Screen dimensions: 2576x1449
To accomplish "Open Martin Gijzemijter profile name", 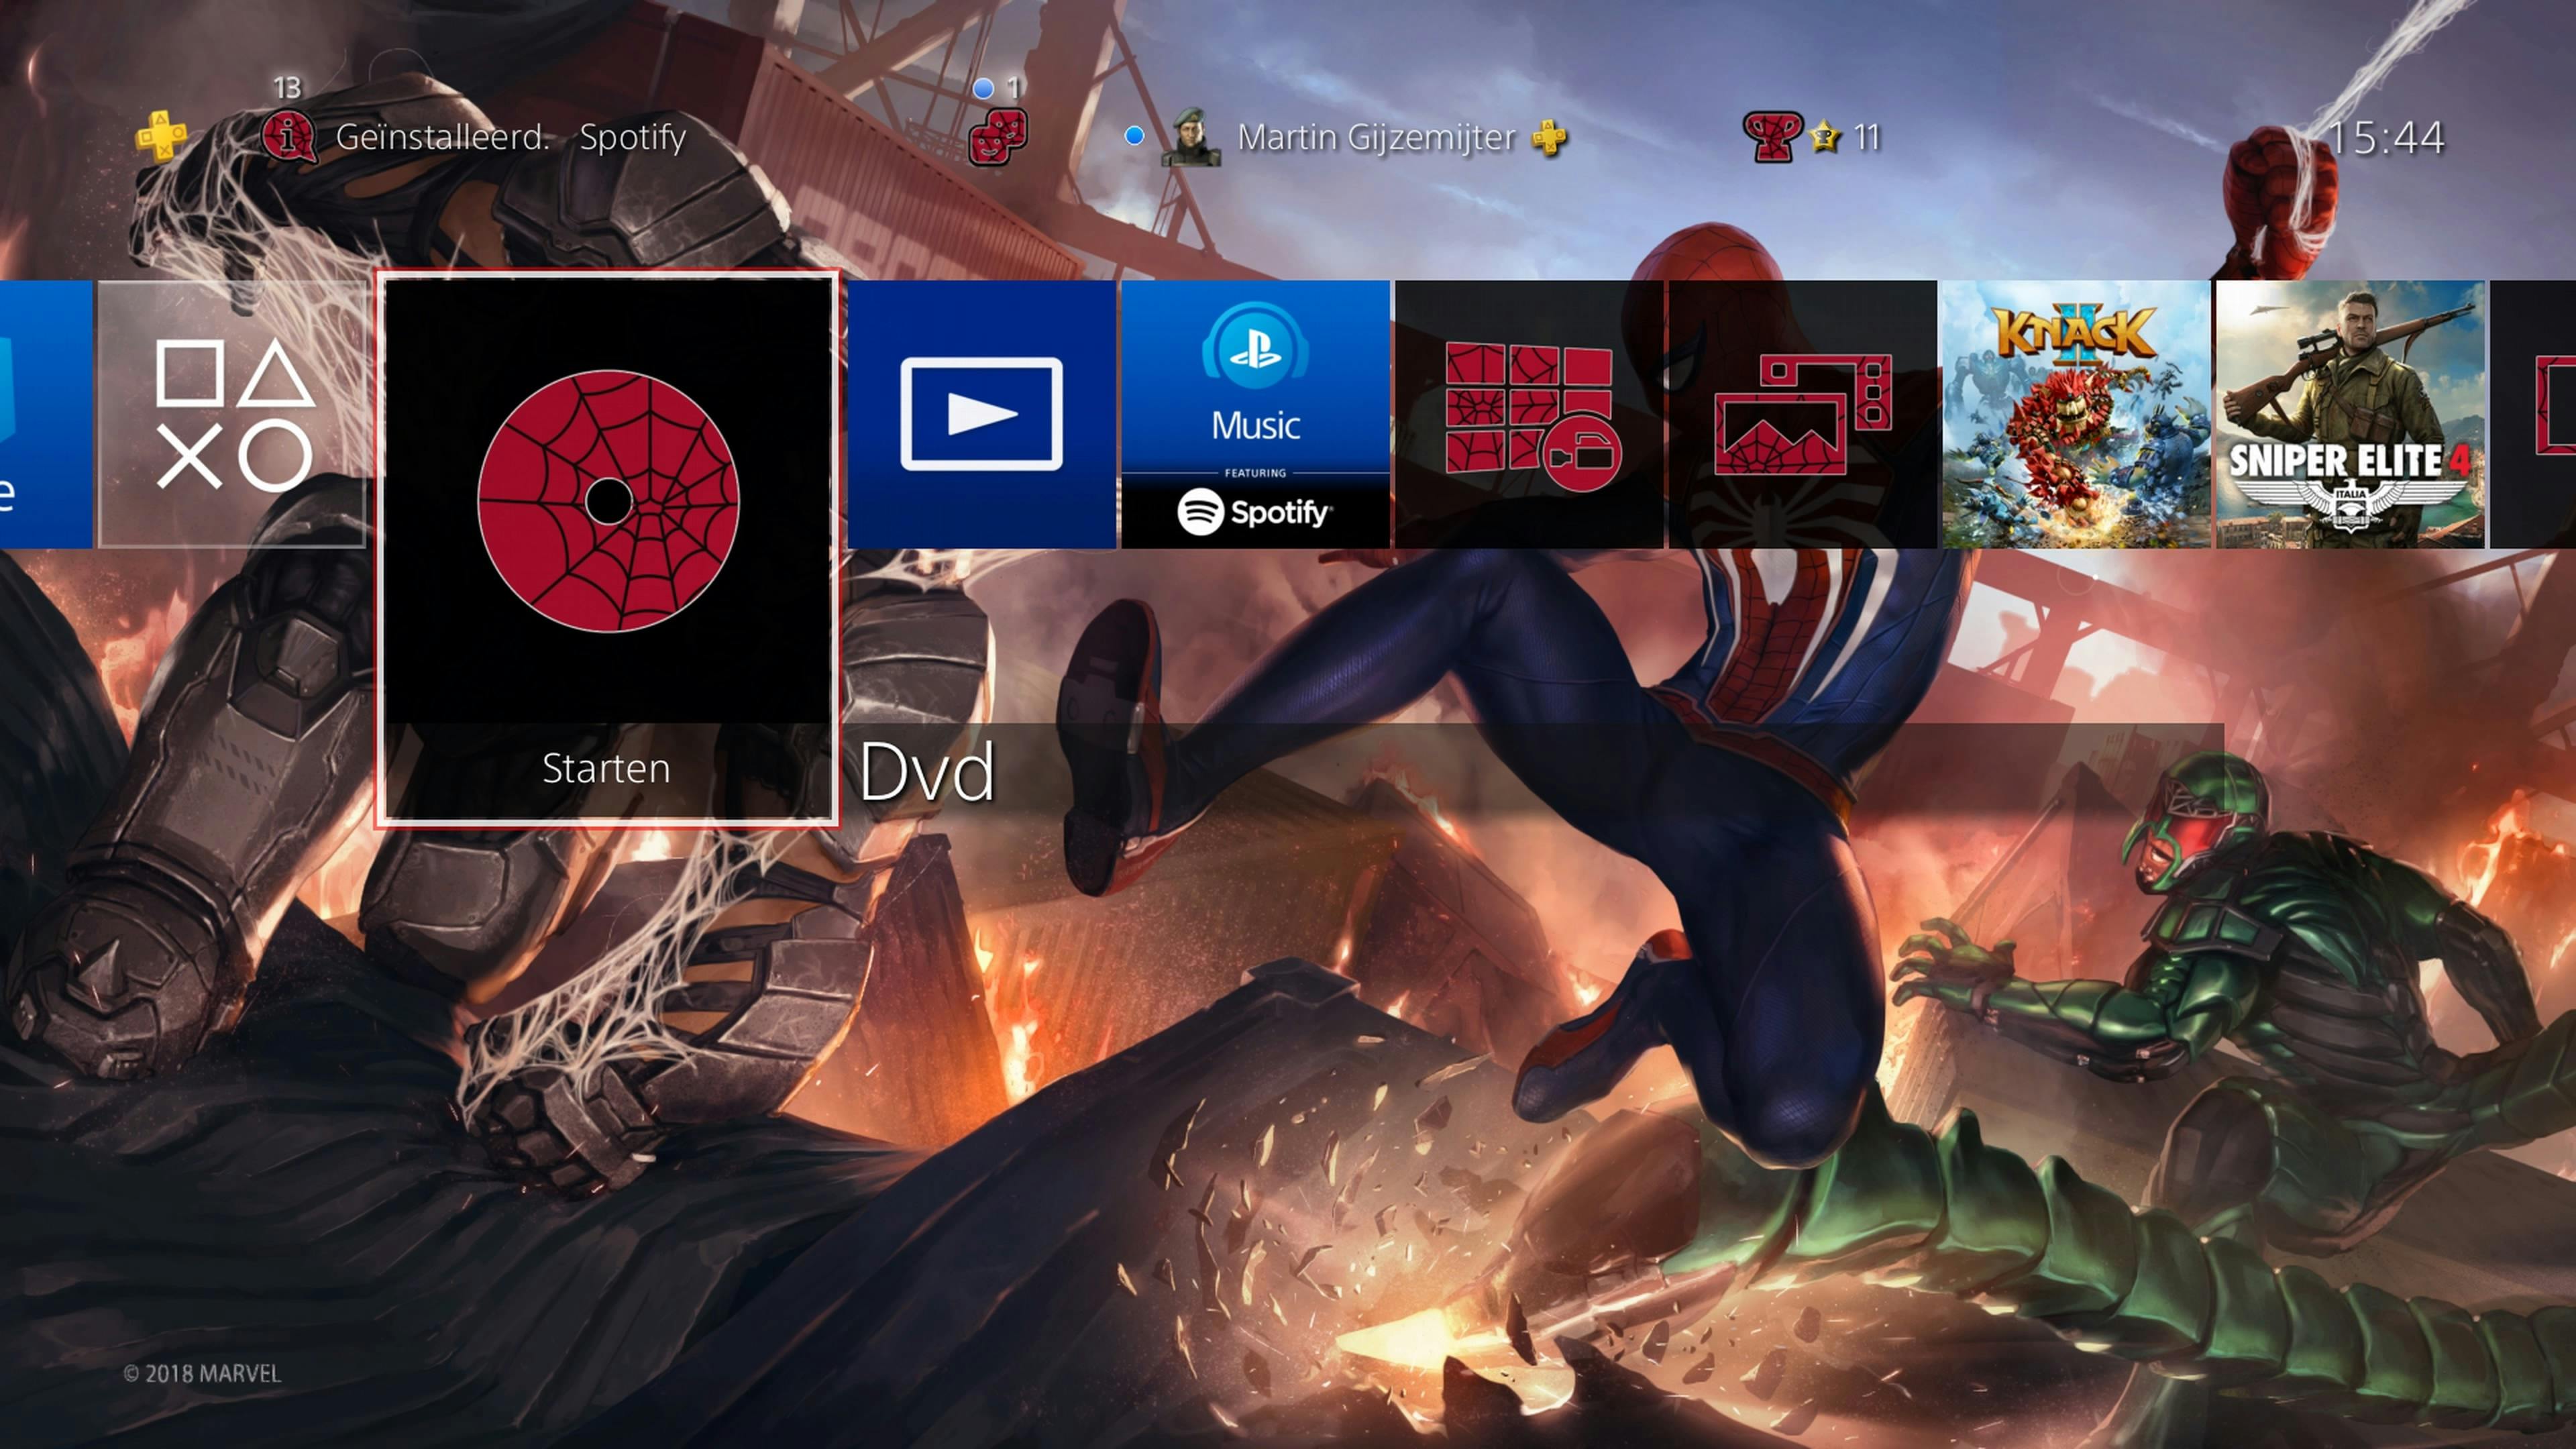I will 1376,137.
